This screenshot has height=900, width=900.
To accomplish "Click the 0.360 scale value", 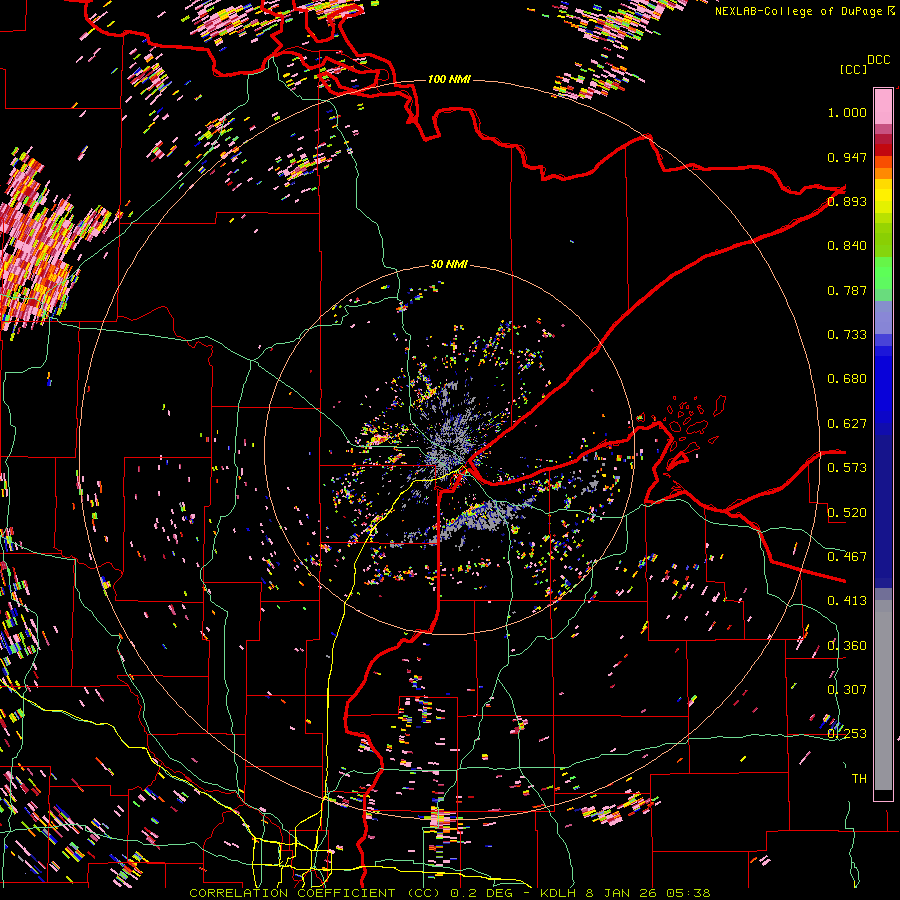I will point(847,646).
